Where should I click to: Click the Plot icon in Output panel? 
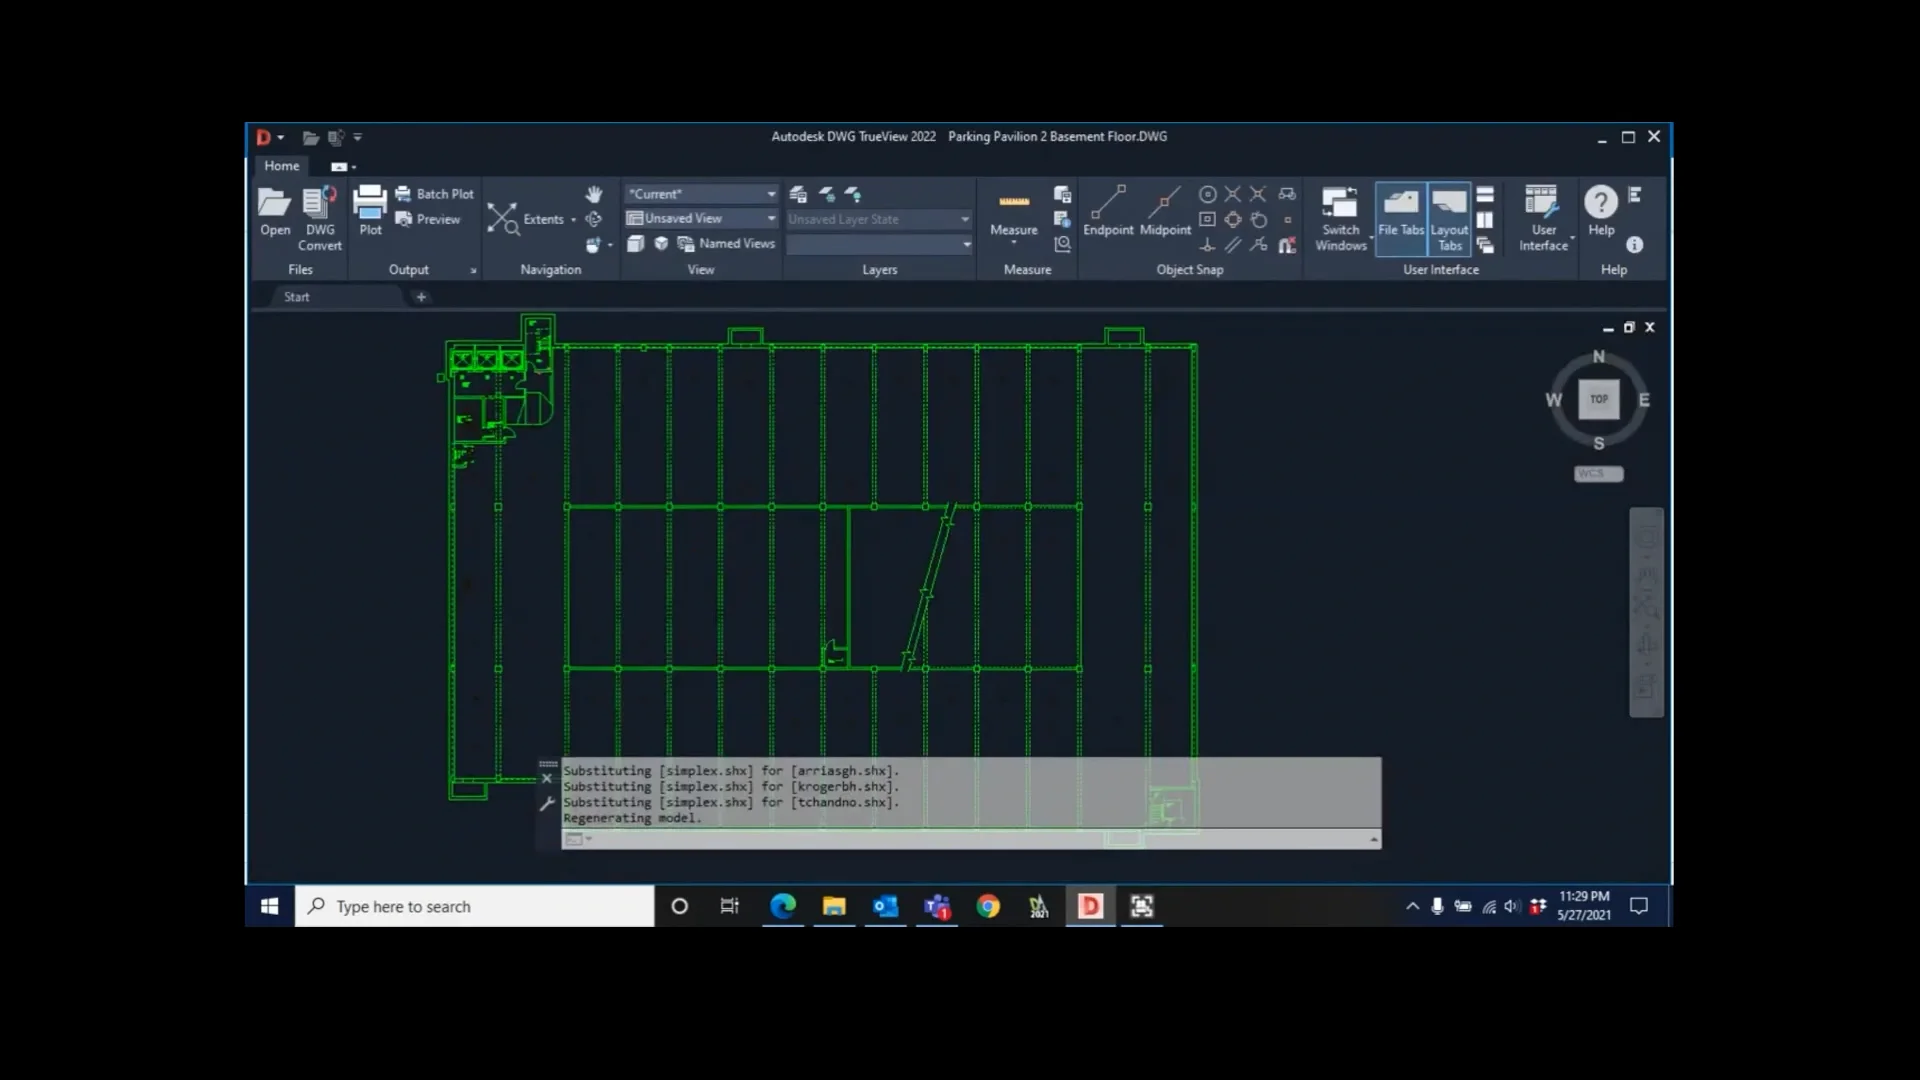click(369, 207)
